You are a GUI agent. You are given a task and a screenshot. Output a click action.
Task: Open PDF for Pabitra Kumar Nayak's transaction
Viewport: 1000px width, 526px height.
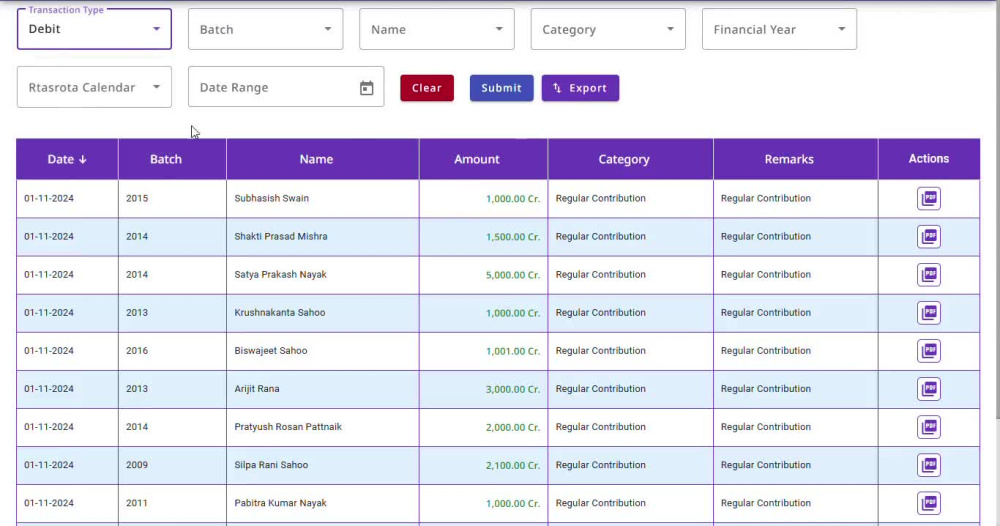(929, 503)
